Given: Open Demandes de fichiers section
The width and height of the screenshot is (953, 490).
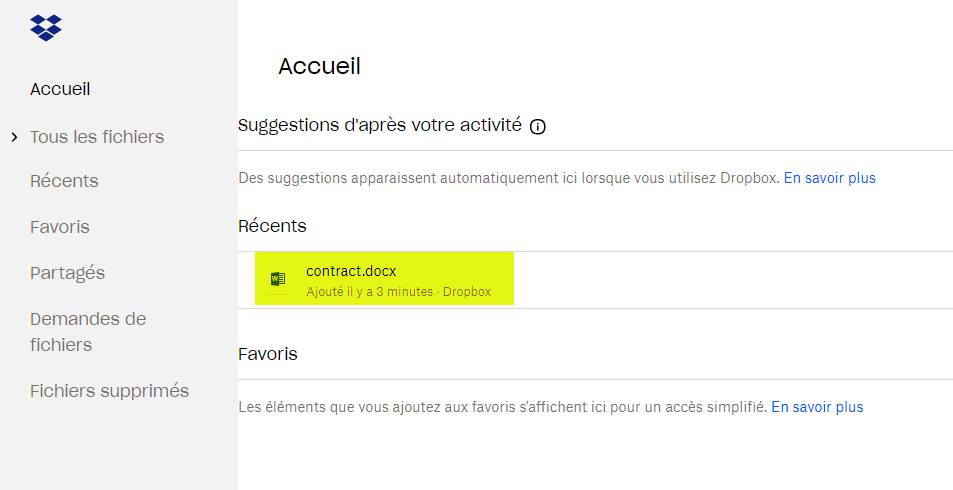Looking at the screenshot, I should pyautogui.click(x=88, y=332).
